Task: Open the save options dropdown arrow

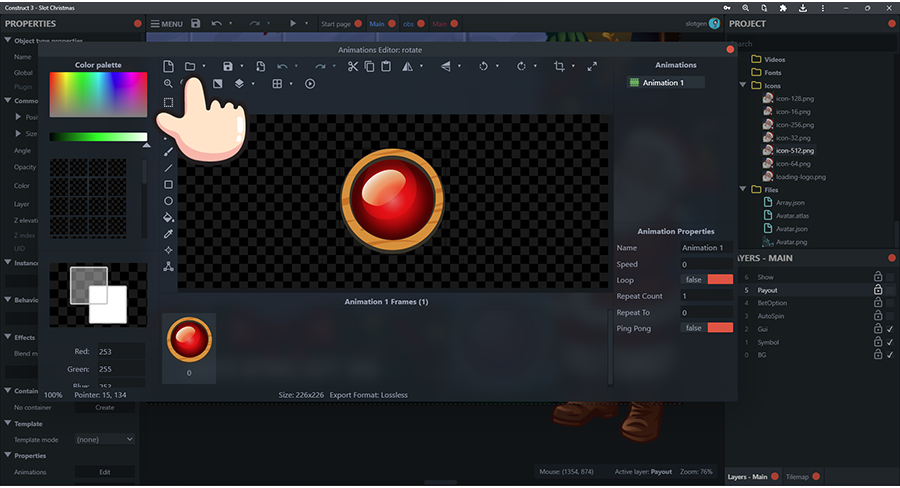Action: pyautogui.click(x=242, y=67)
